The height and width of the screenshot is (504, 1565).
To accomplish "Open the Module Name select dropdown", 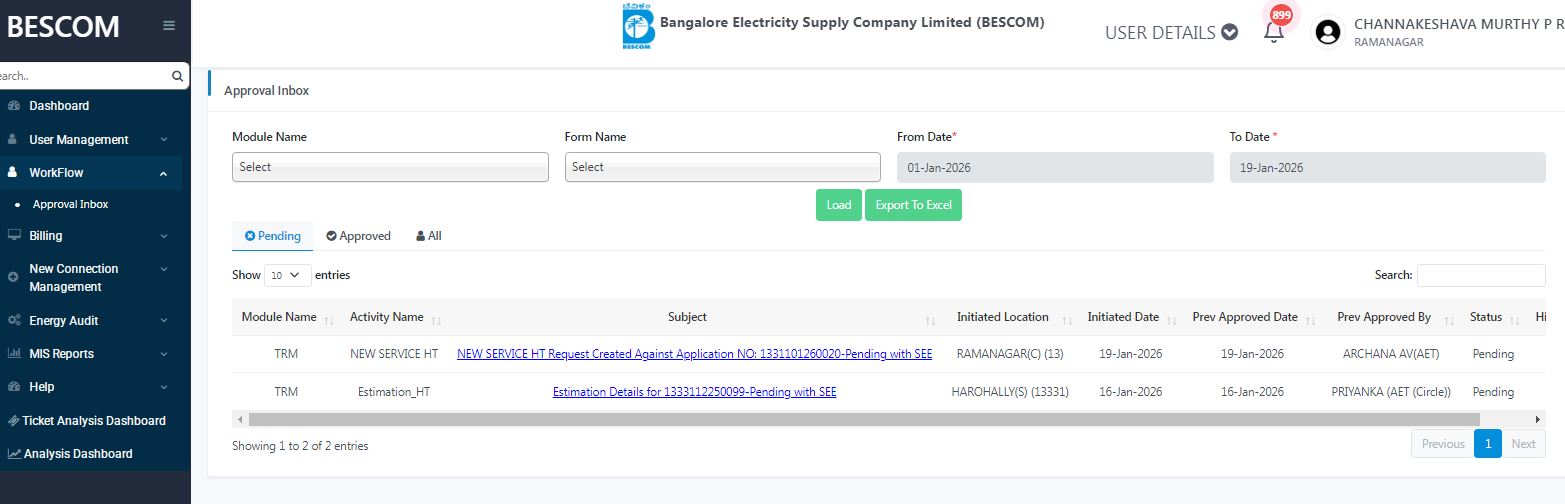I will pos(390,167).
